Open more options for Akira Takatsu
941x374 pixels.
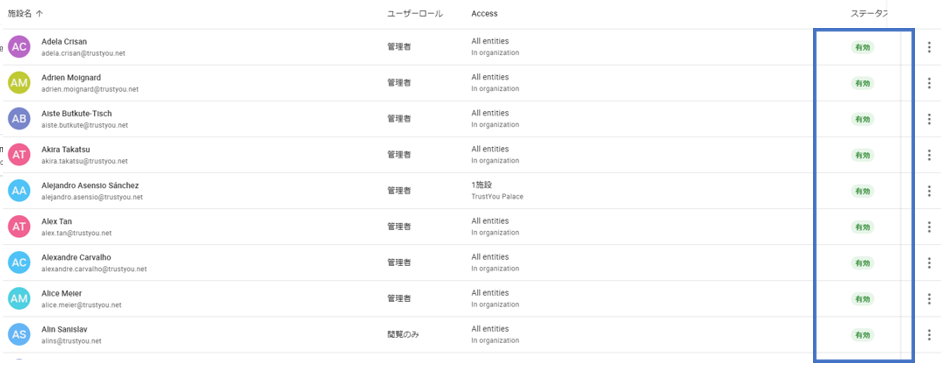[929, 155]
